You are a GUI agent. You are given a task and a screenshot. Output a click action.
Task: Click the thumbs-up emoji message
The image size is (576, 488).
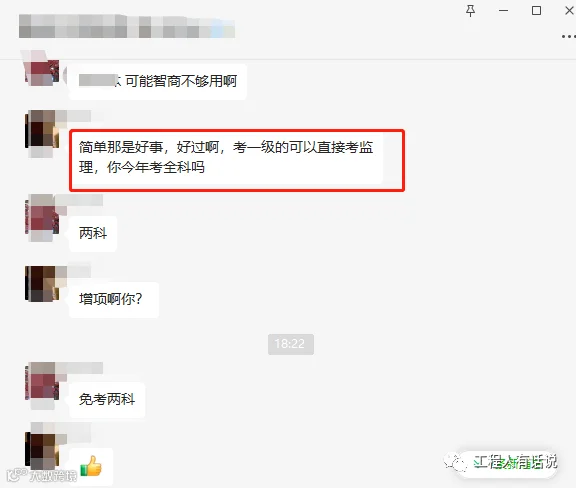[91, 466]
